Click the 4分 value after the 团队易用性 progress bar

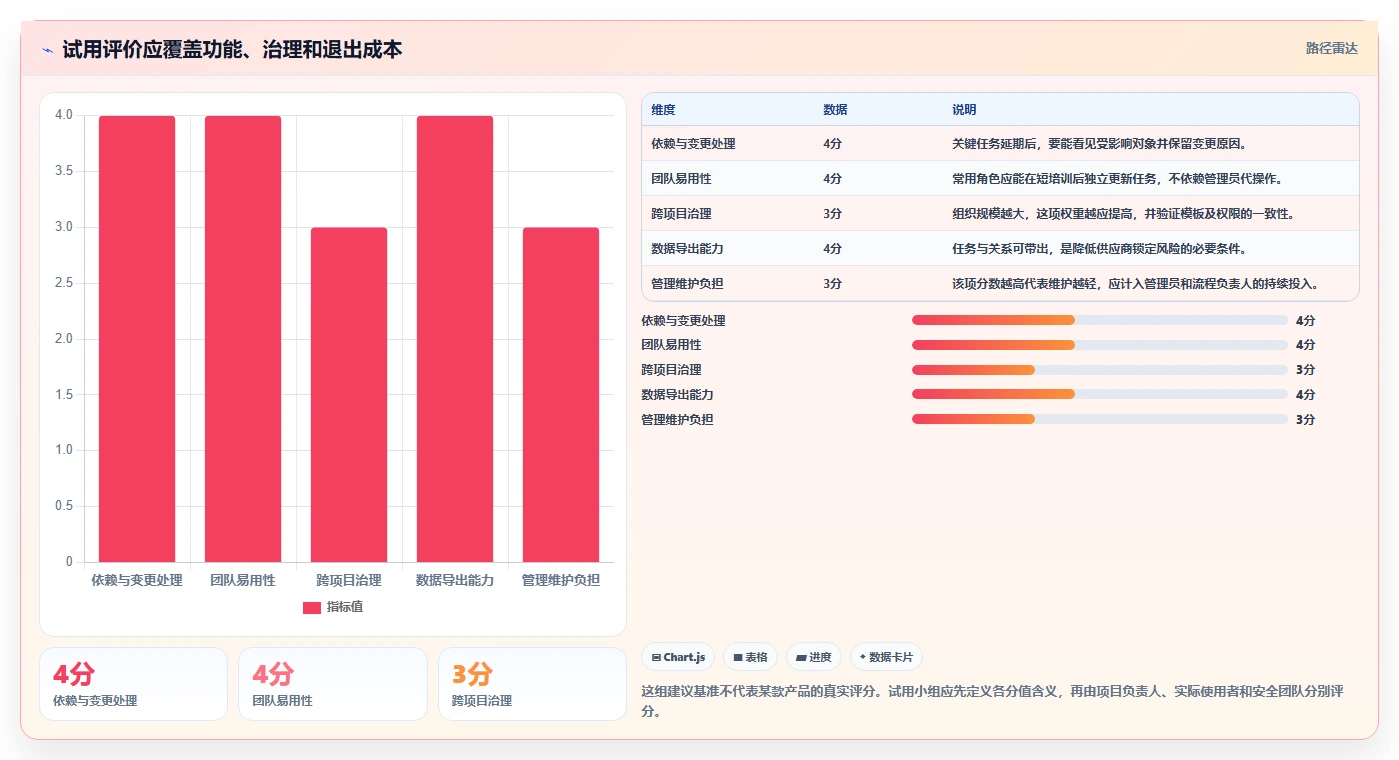[1305, 345]
